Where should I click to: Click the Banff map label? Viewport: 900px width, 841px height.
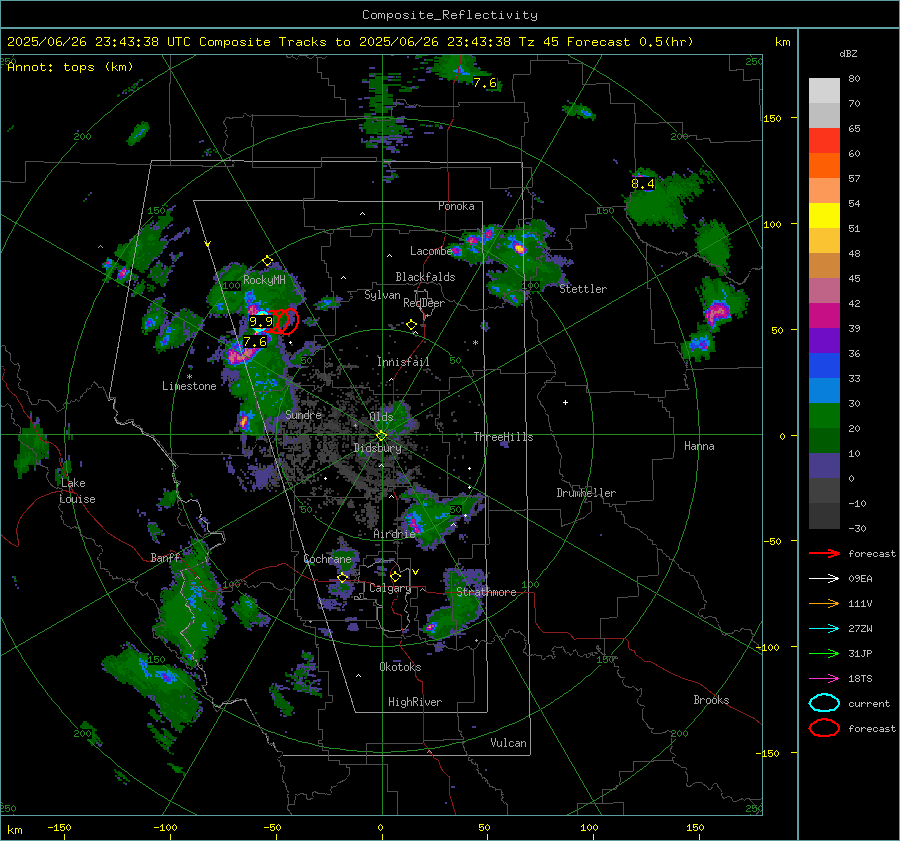click(165, 557)
